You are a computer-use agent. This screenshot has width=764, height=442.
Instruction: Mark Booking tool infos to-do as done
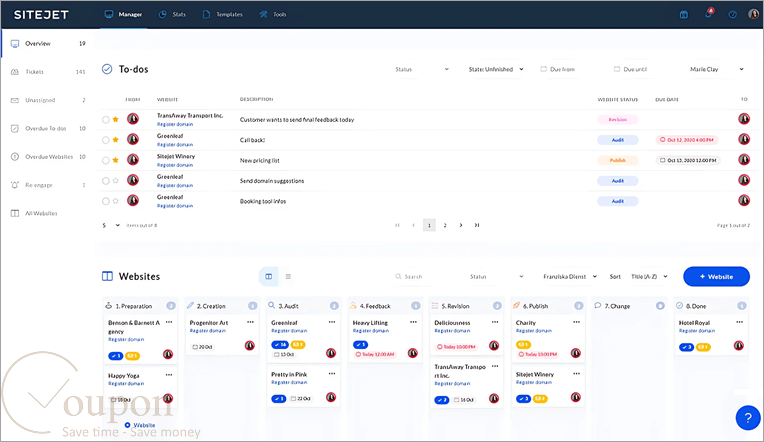coord(106,201)
